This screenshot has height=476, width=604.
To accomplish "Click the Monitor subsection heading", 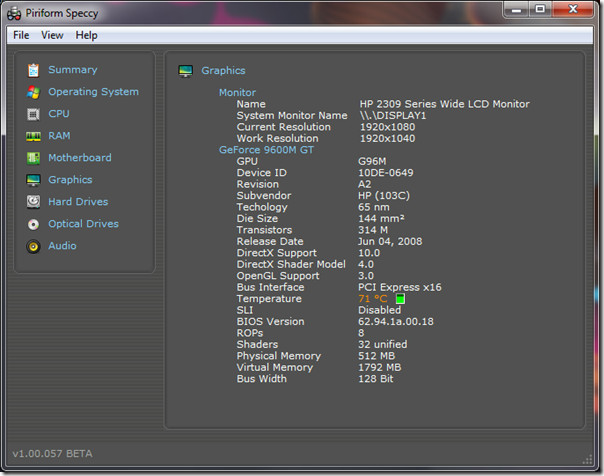I will tap(237, 92).
